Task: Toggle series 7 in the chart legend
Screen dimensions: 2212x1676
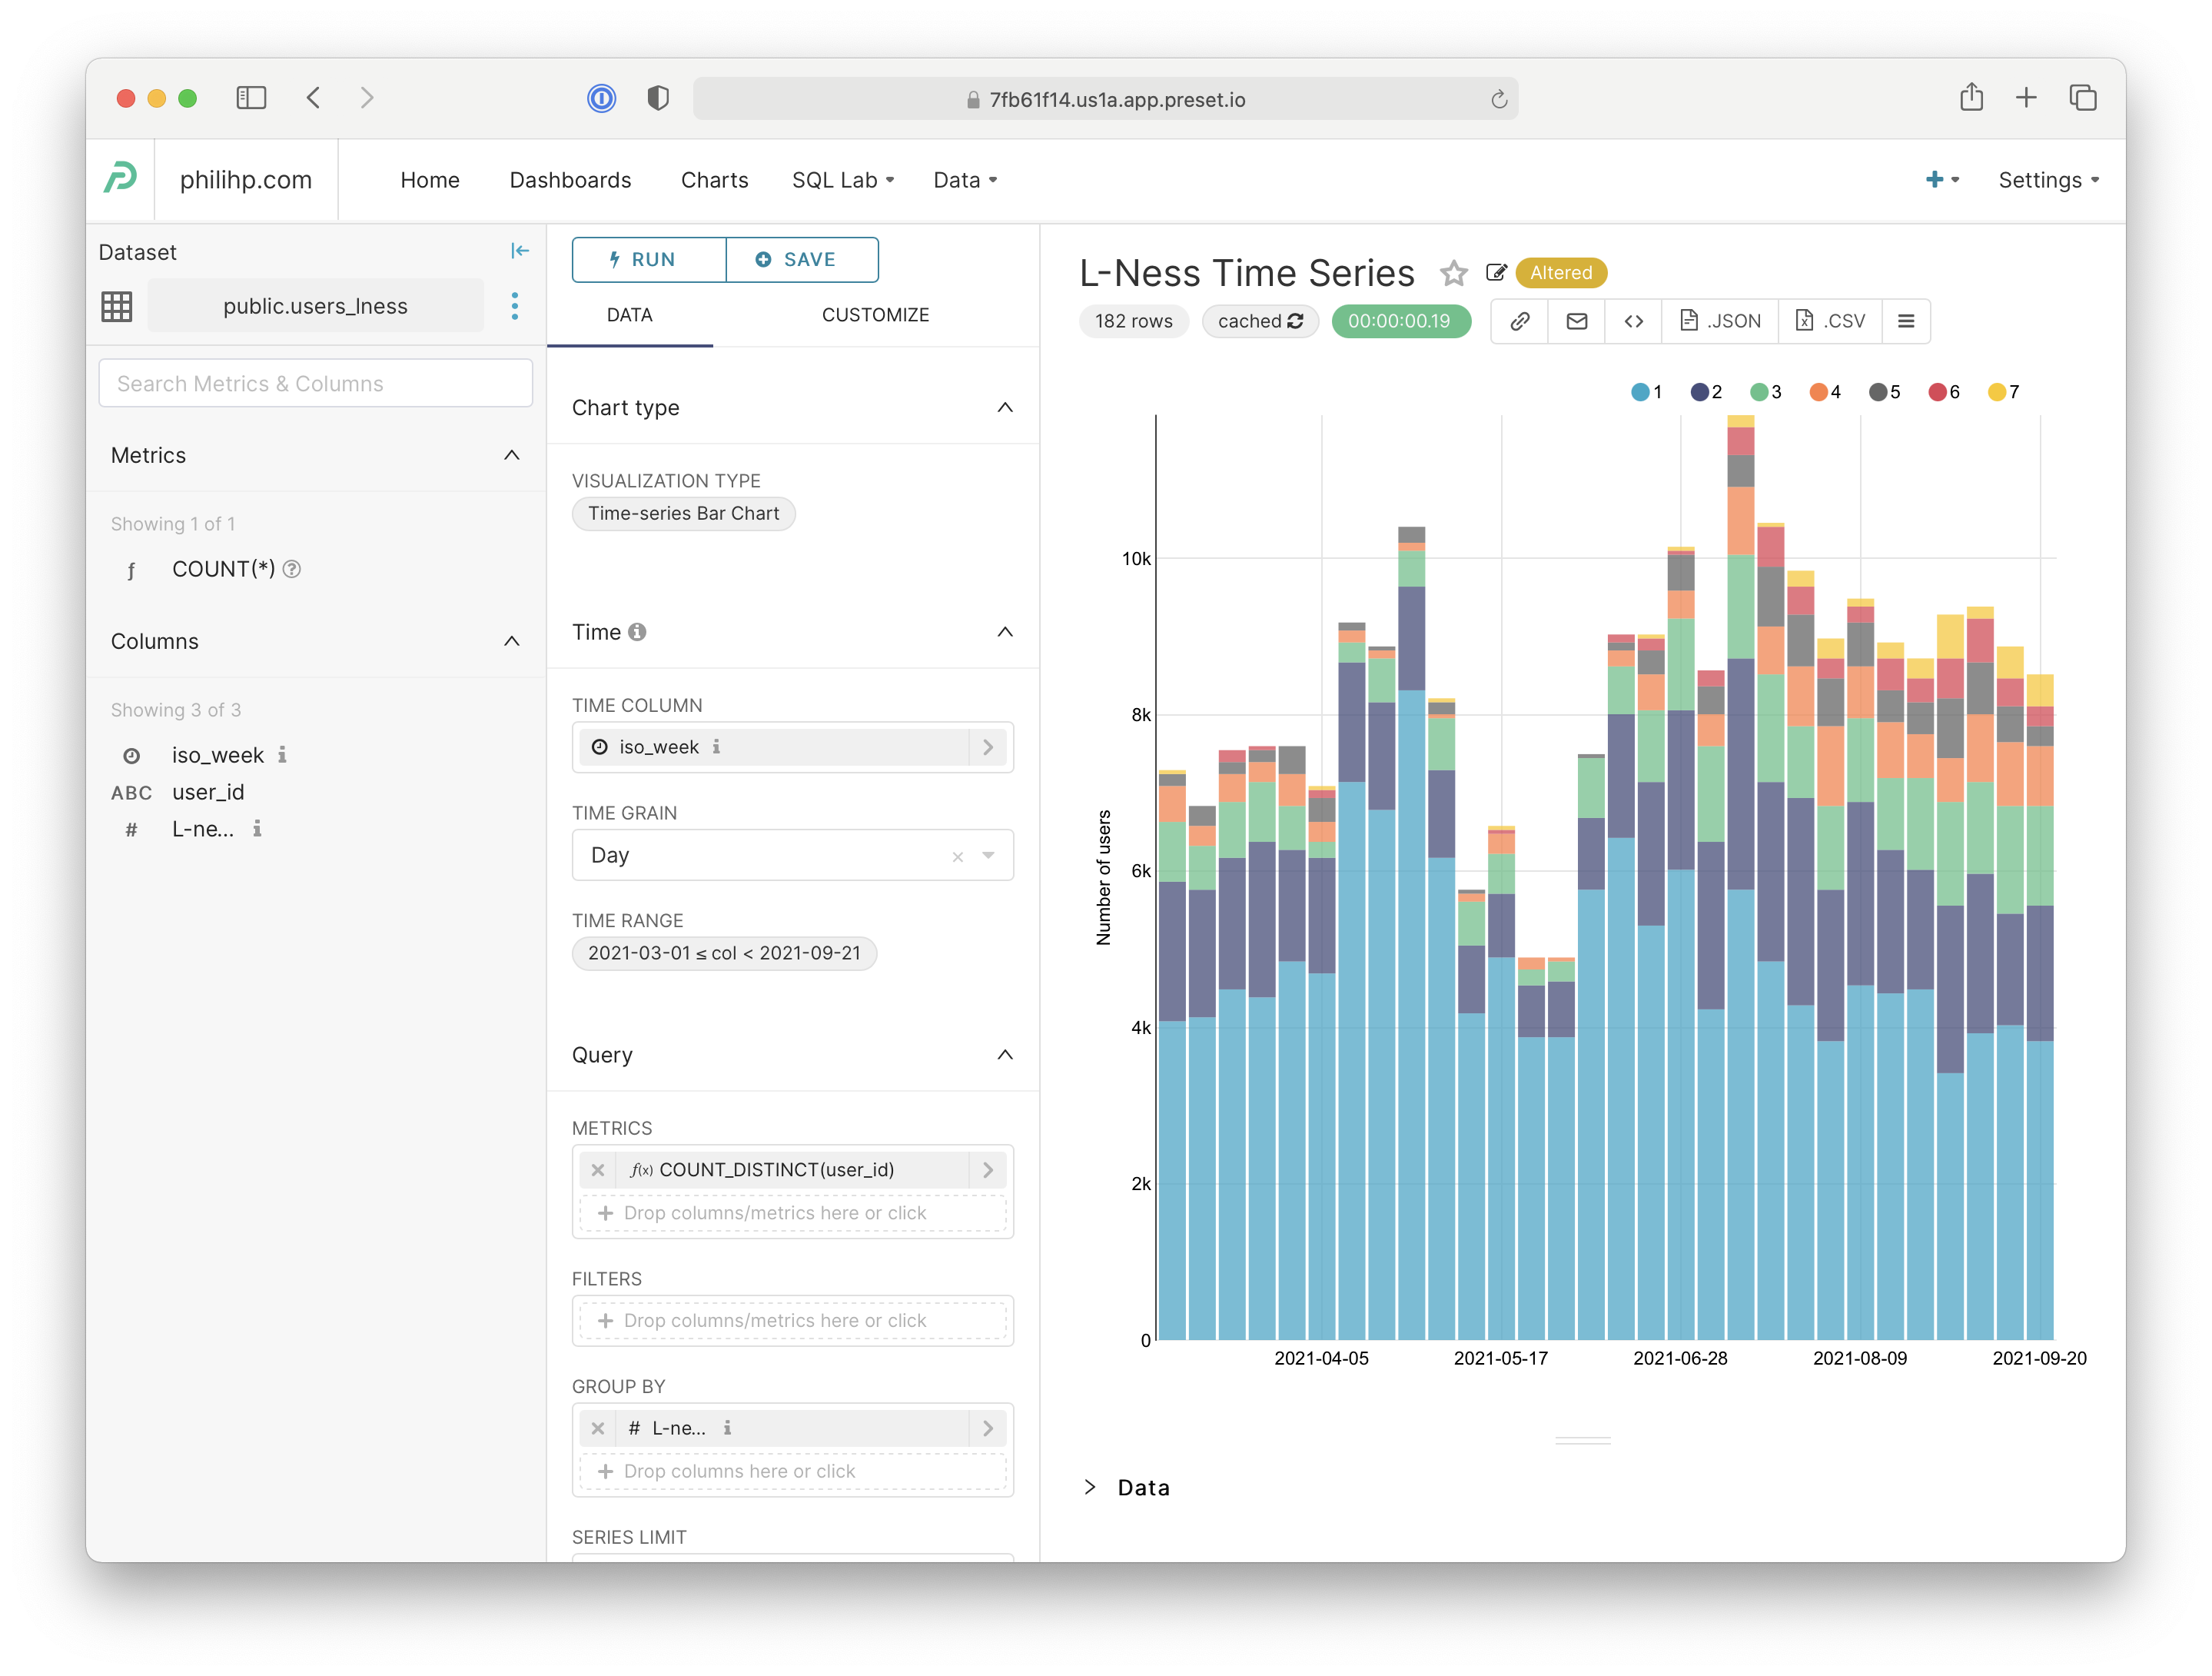Action: (2003, 392)
